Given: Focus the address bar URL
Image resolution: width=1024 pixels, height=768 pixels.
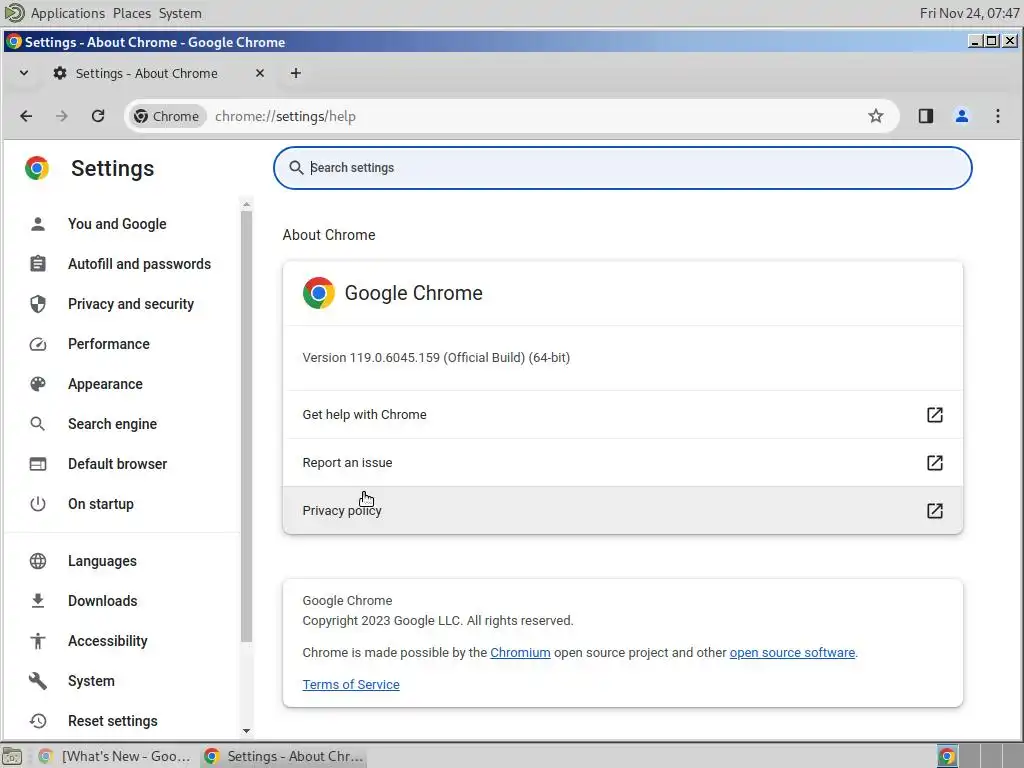Looking at the screenshot, I should pos(285,116).
